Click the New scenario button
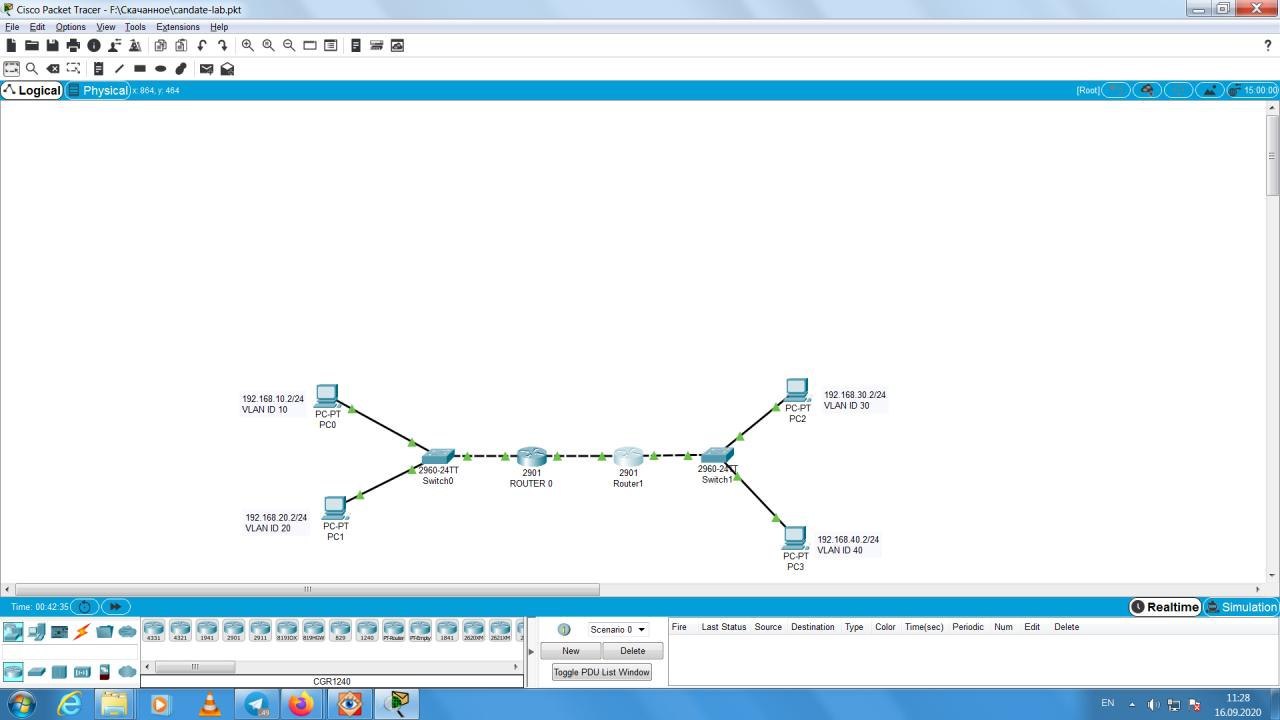The height and width of the screenshot is (720, 1280). point(570,651)
